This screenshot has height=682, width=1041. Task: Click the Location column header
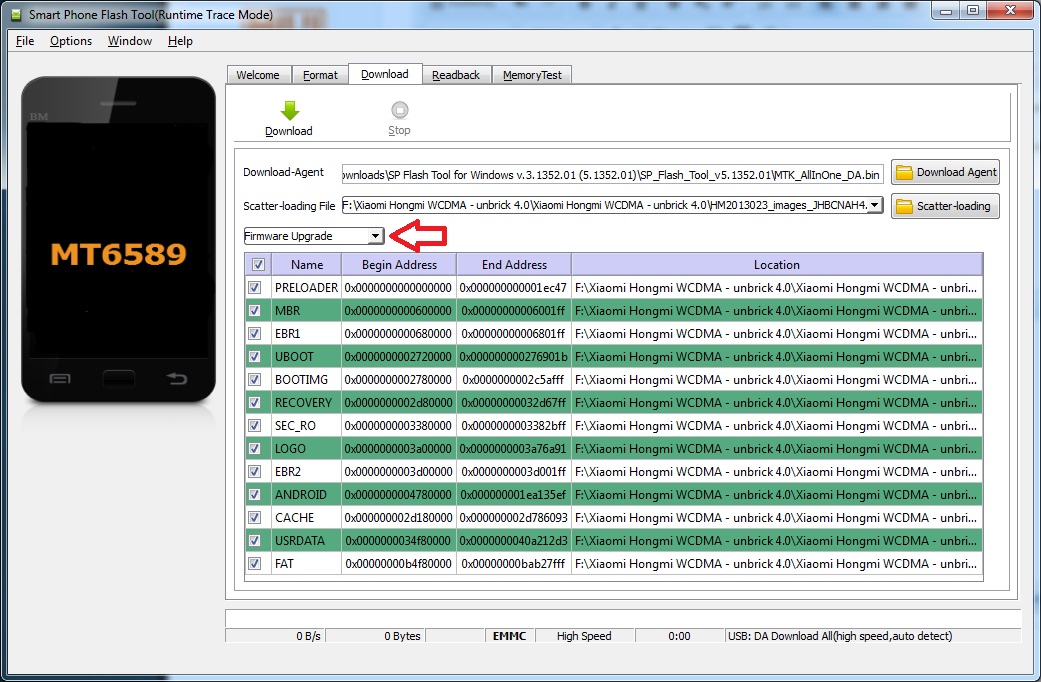point(776,265)
